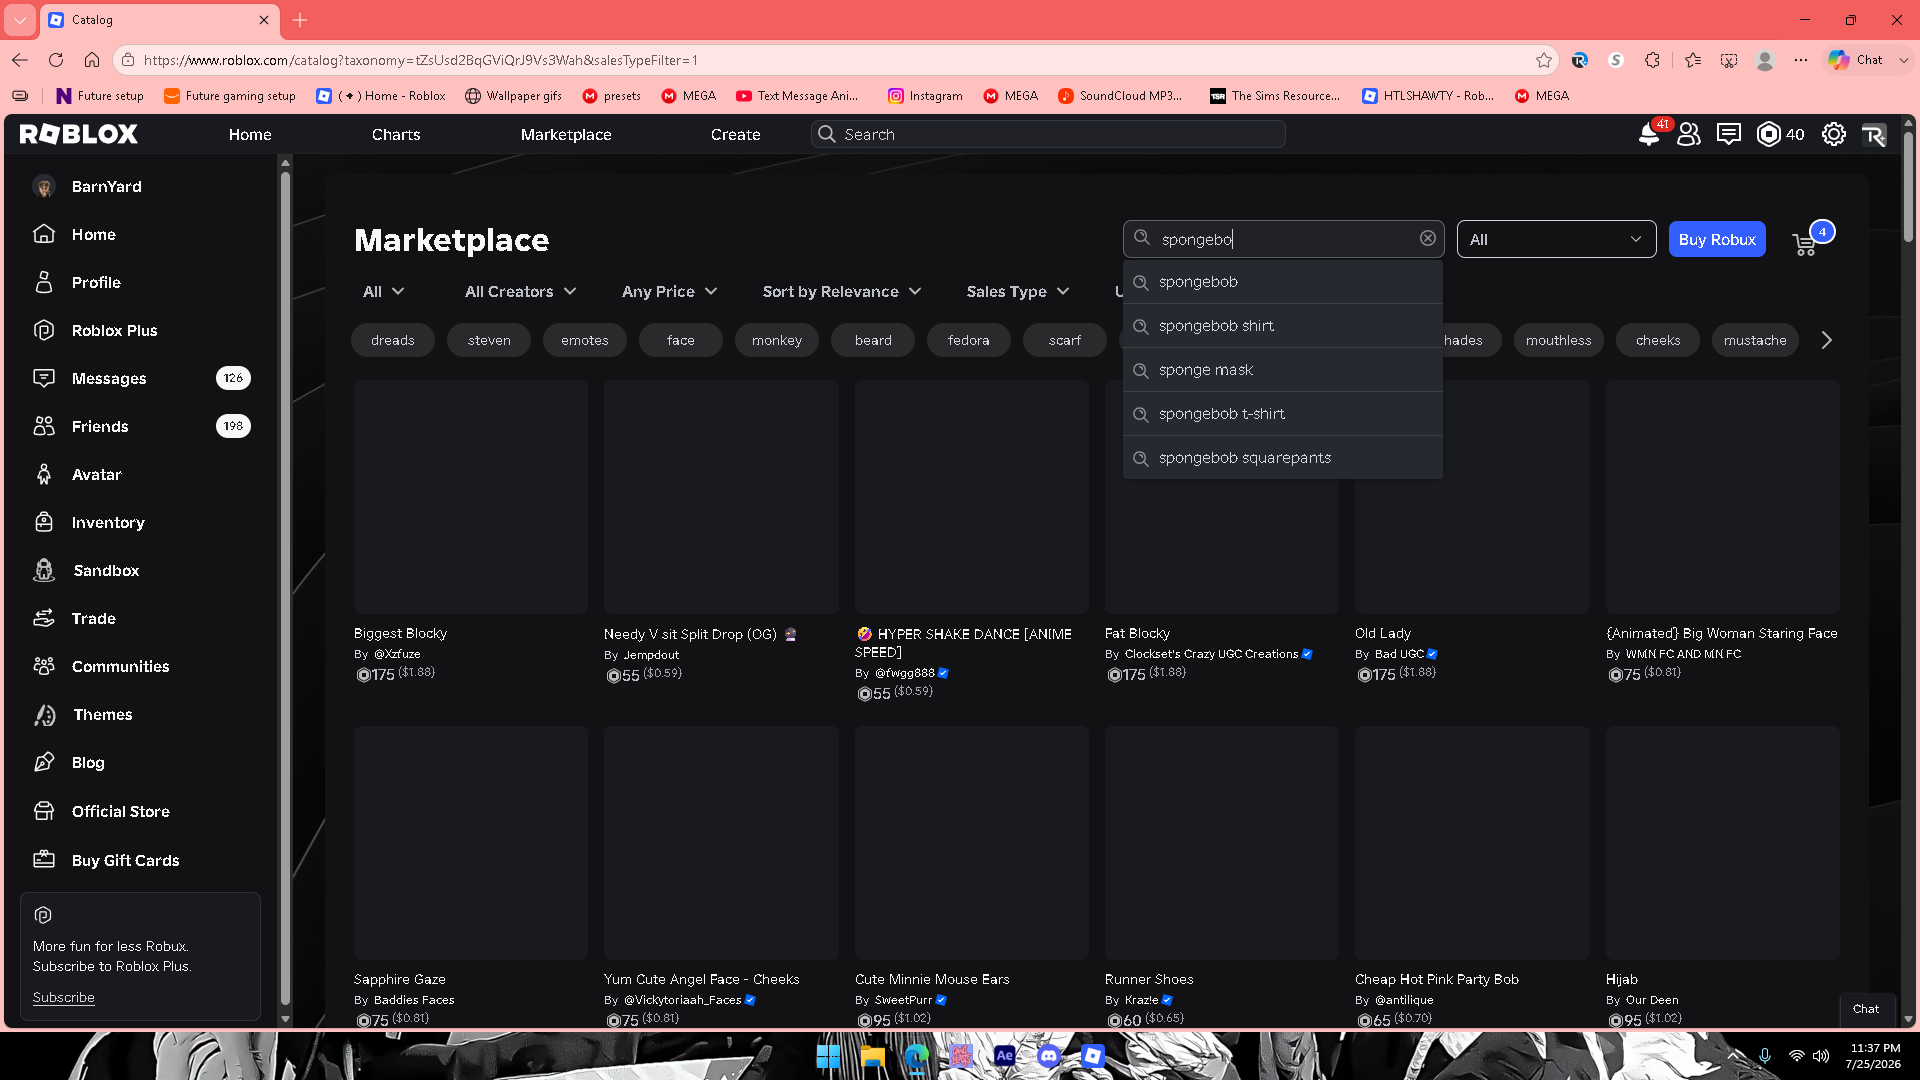Open After Effects from the taskbar
1920x1080 pixels.
pyautogui.click(x=1004, y=1056)
